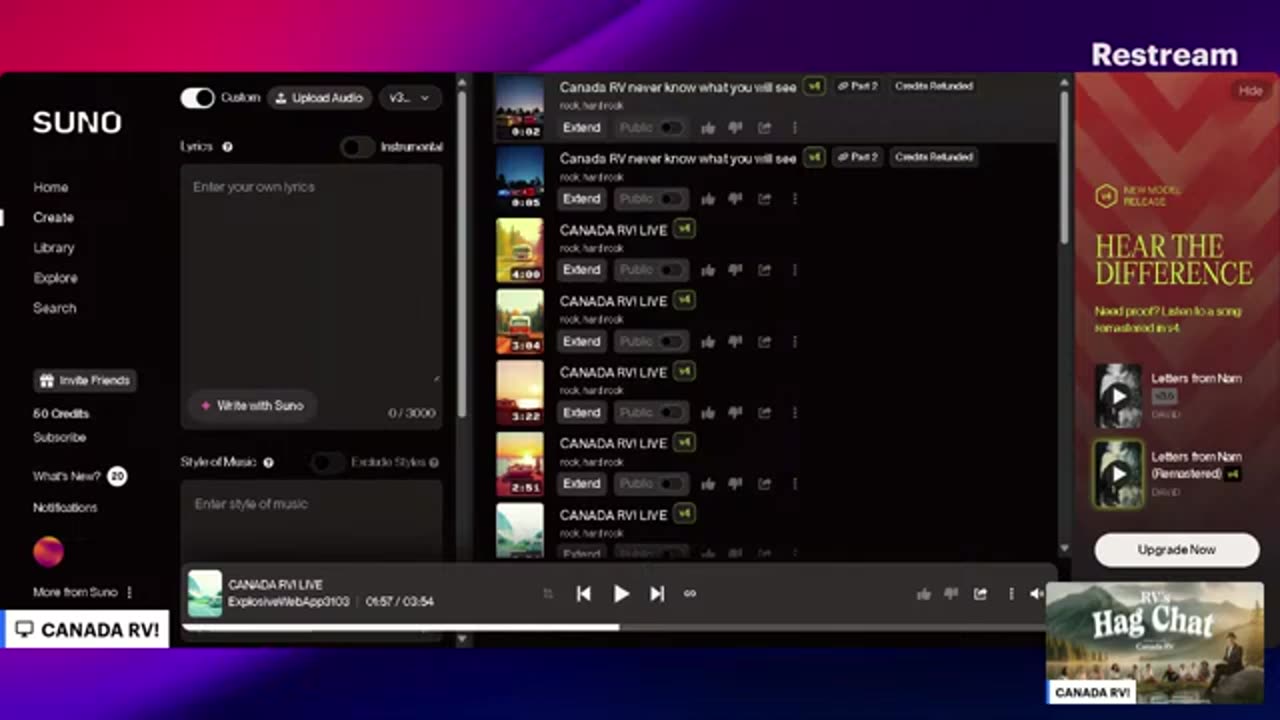
Task: Extend the 4:00 CANADA RV! LIVE track
Action: click(x=581, y=270)
